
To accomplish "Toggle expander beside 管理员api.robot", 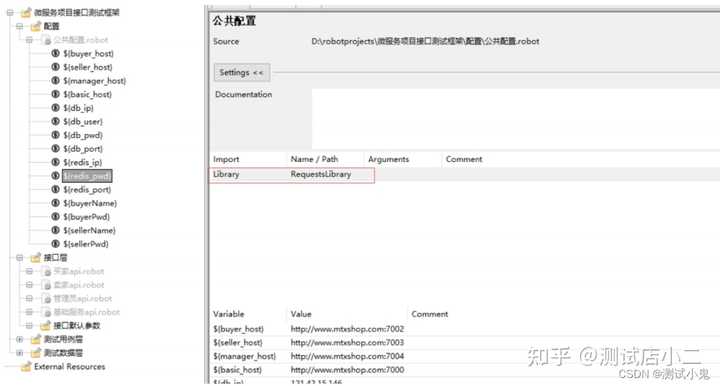I will (x=29, y=298).
